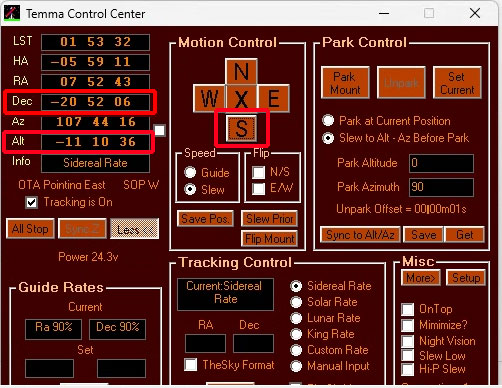502x388 pixels.
Task: Click the Sync to Alt/Az button
Action: (x=360, y=235)
